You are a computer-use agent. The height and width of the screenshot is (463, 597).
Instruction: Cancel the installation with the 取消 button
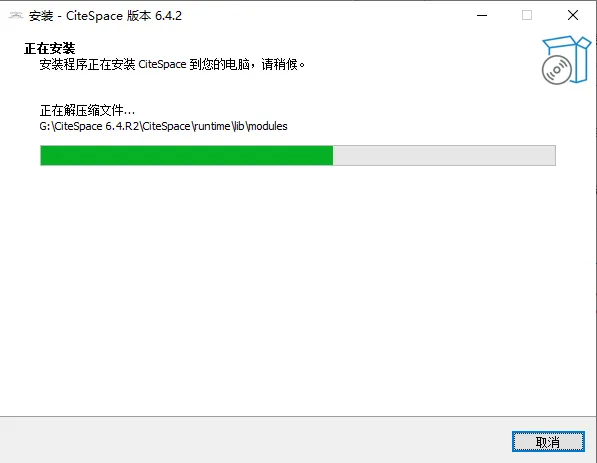click(548, 442)
